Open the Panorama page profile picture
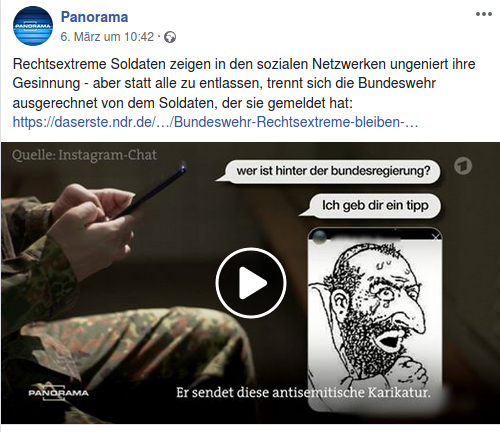 point(33,26)
